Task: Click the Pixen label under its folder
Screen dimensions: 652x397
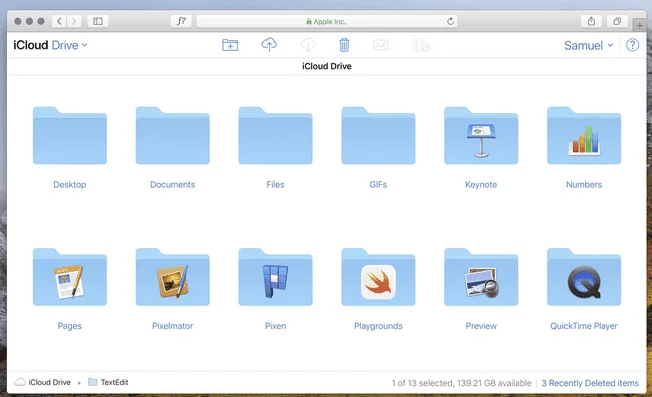Action: coord(275,326)
